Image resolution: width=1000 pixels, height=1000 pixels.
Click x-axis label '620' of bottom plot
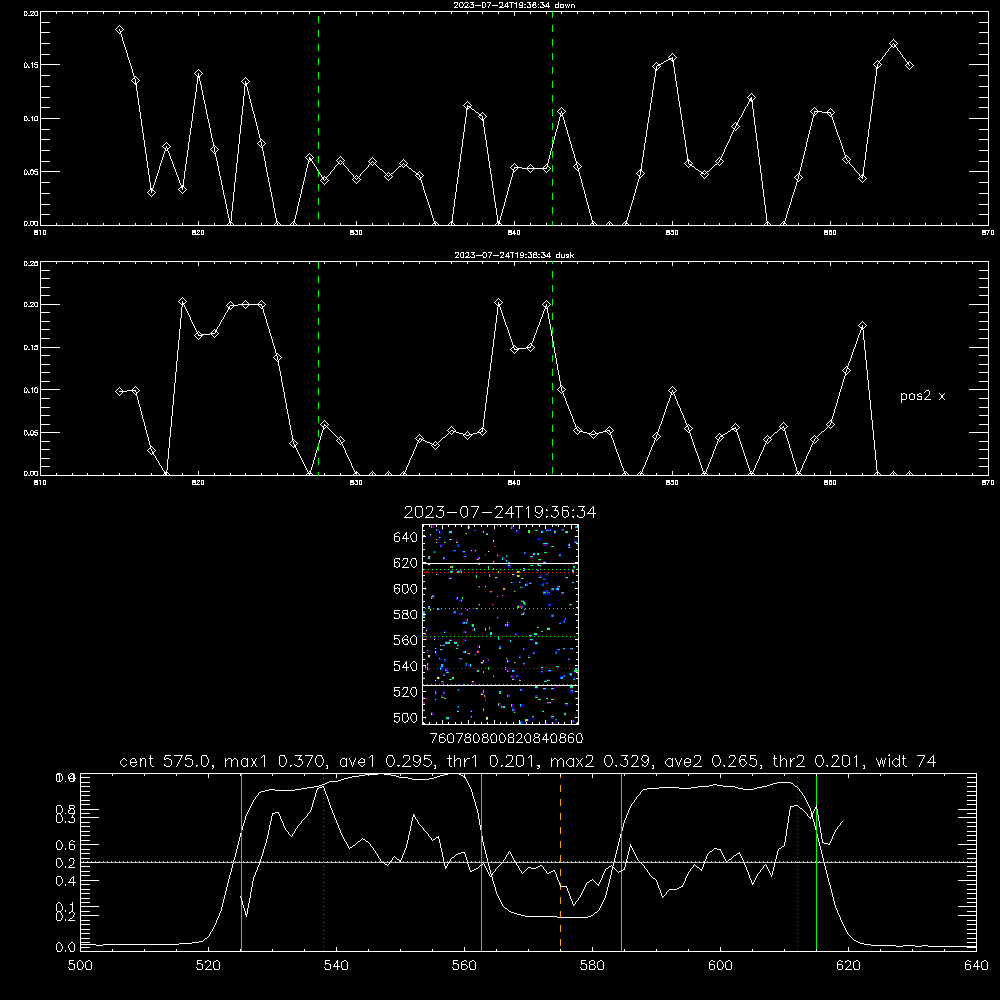coord(848,966)
